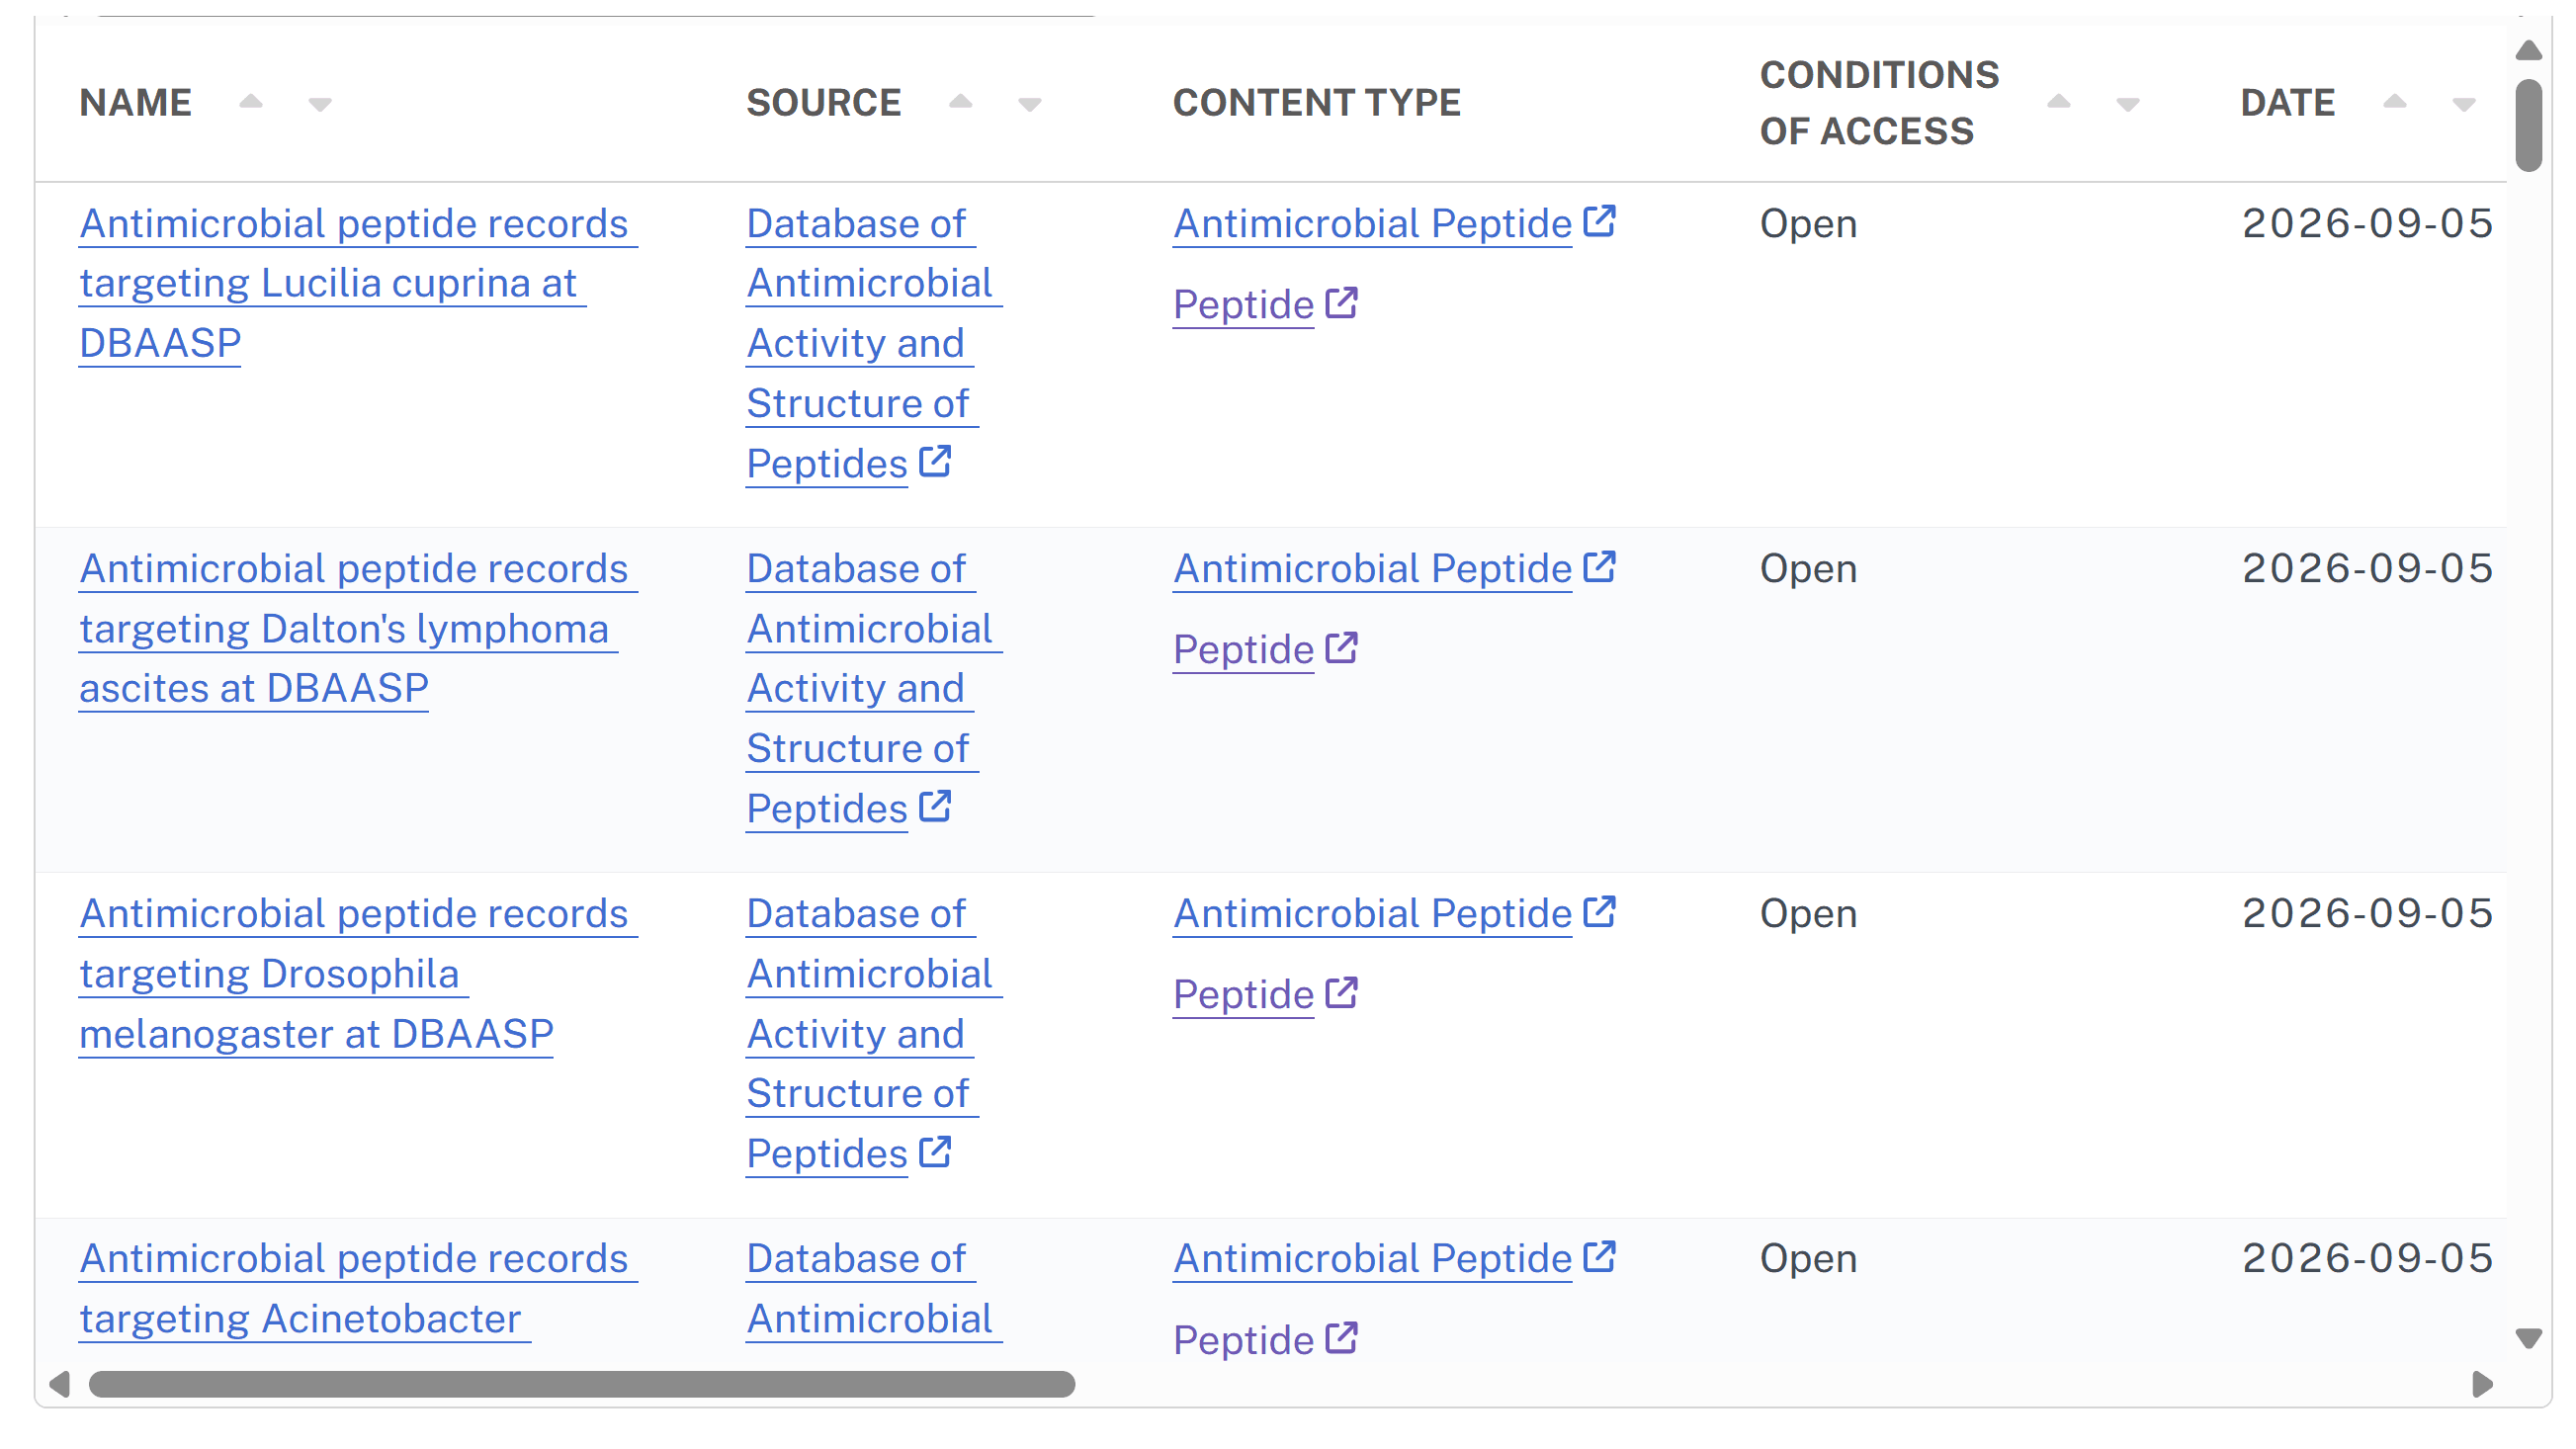The image size is (2576, 1449).
Task: Click the vertical scrollbar thumb
Action: tap(2528, 125)
